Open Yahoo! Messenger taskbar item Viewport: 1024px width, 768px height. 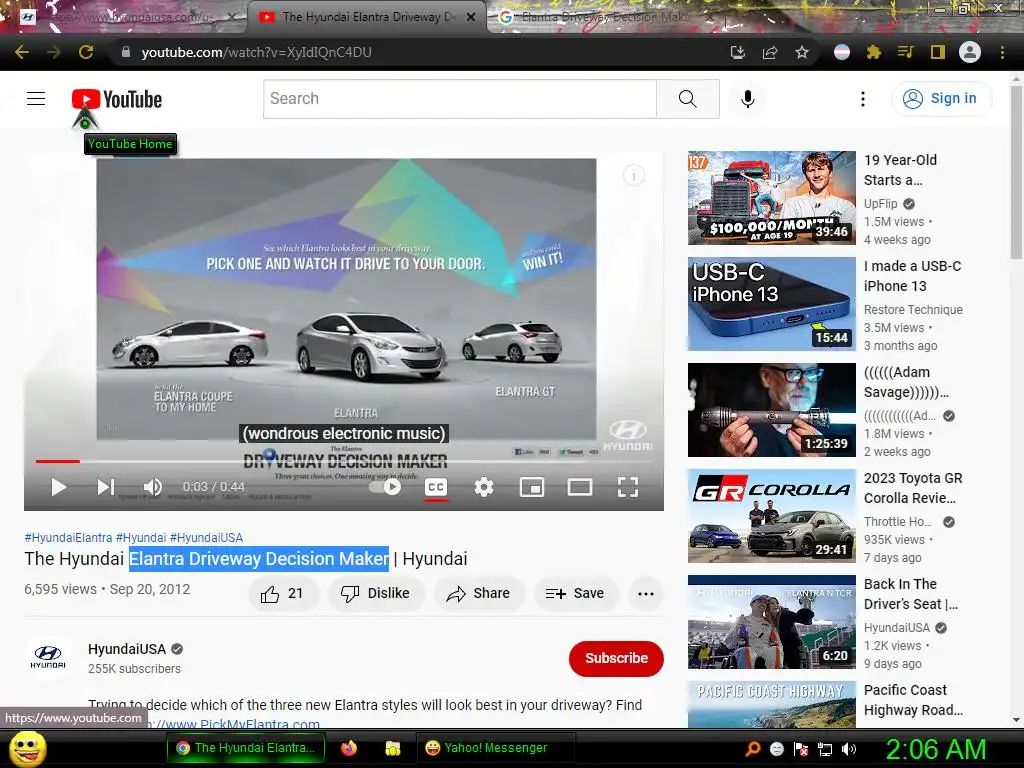[x=494, y=748]
